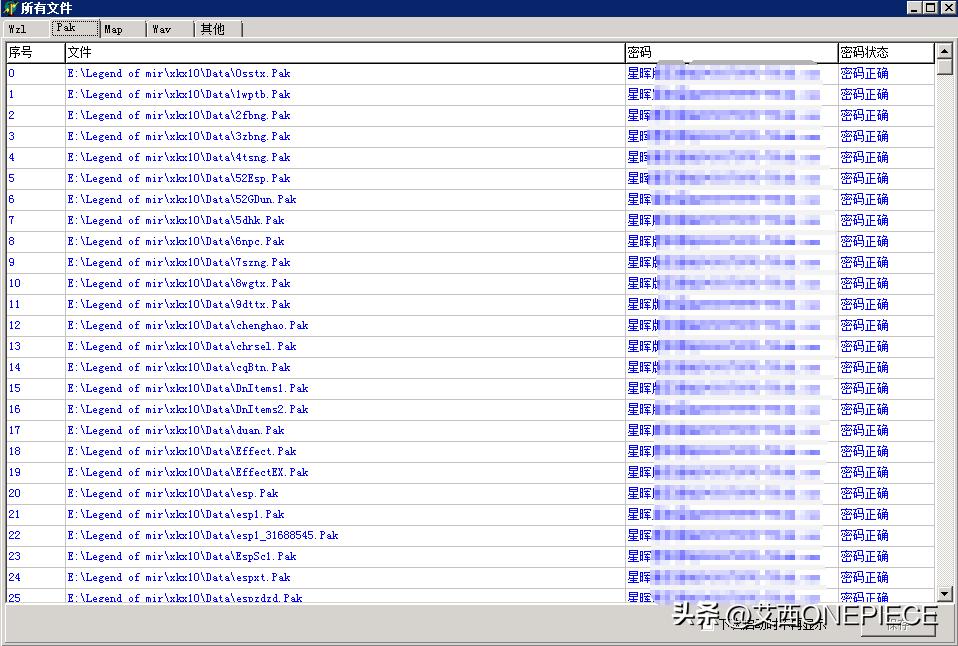Select the 5dhk.Pak file path
This screenshot has width=958, height=646.
[x=175, y=220]
